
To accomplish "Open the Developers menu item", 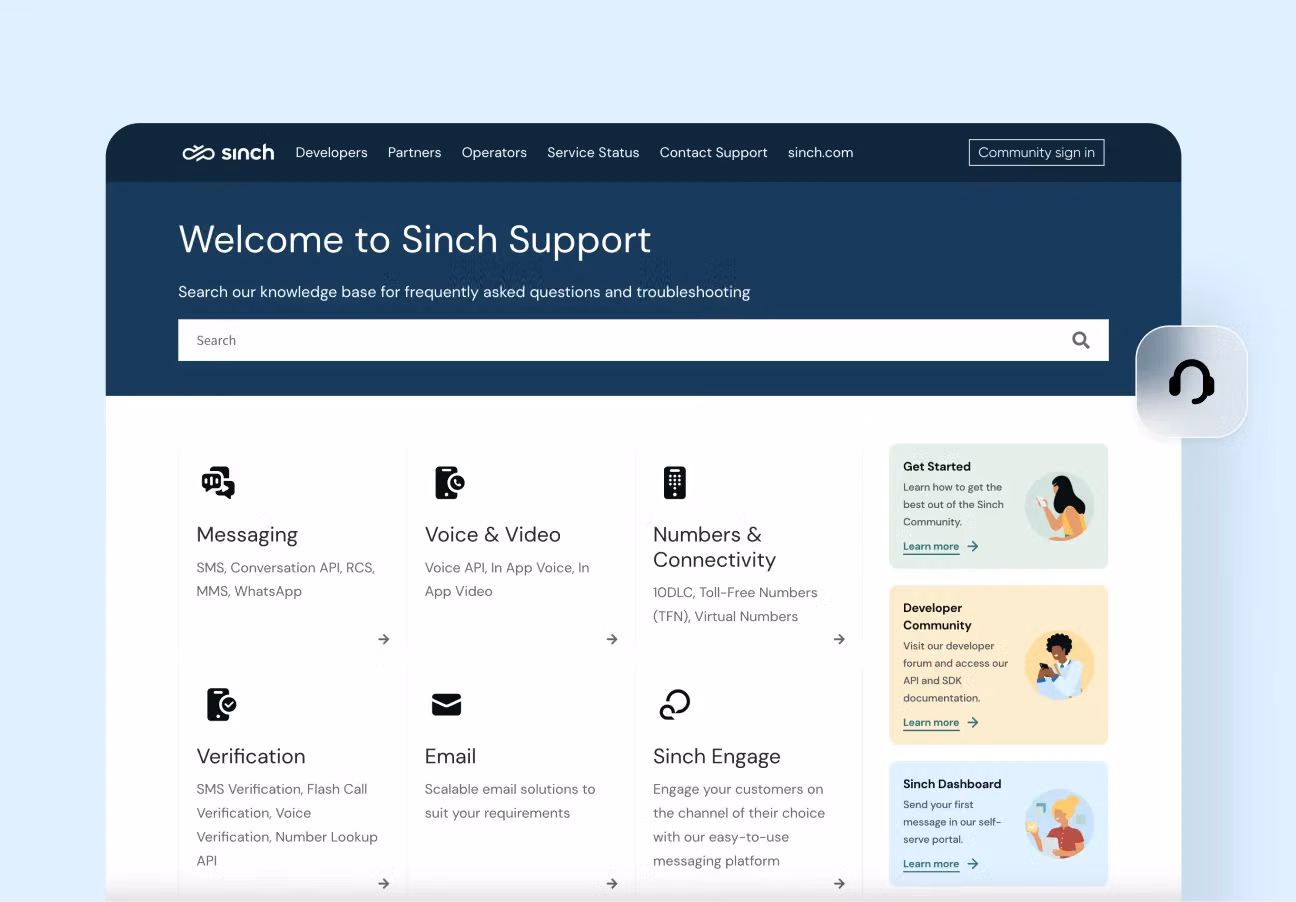I will click(x=331, y=152).
